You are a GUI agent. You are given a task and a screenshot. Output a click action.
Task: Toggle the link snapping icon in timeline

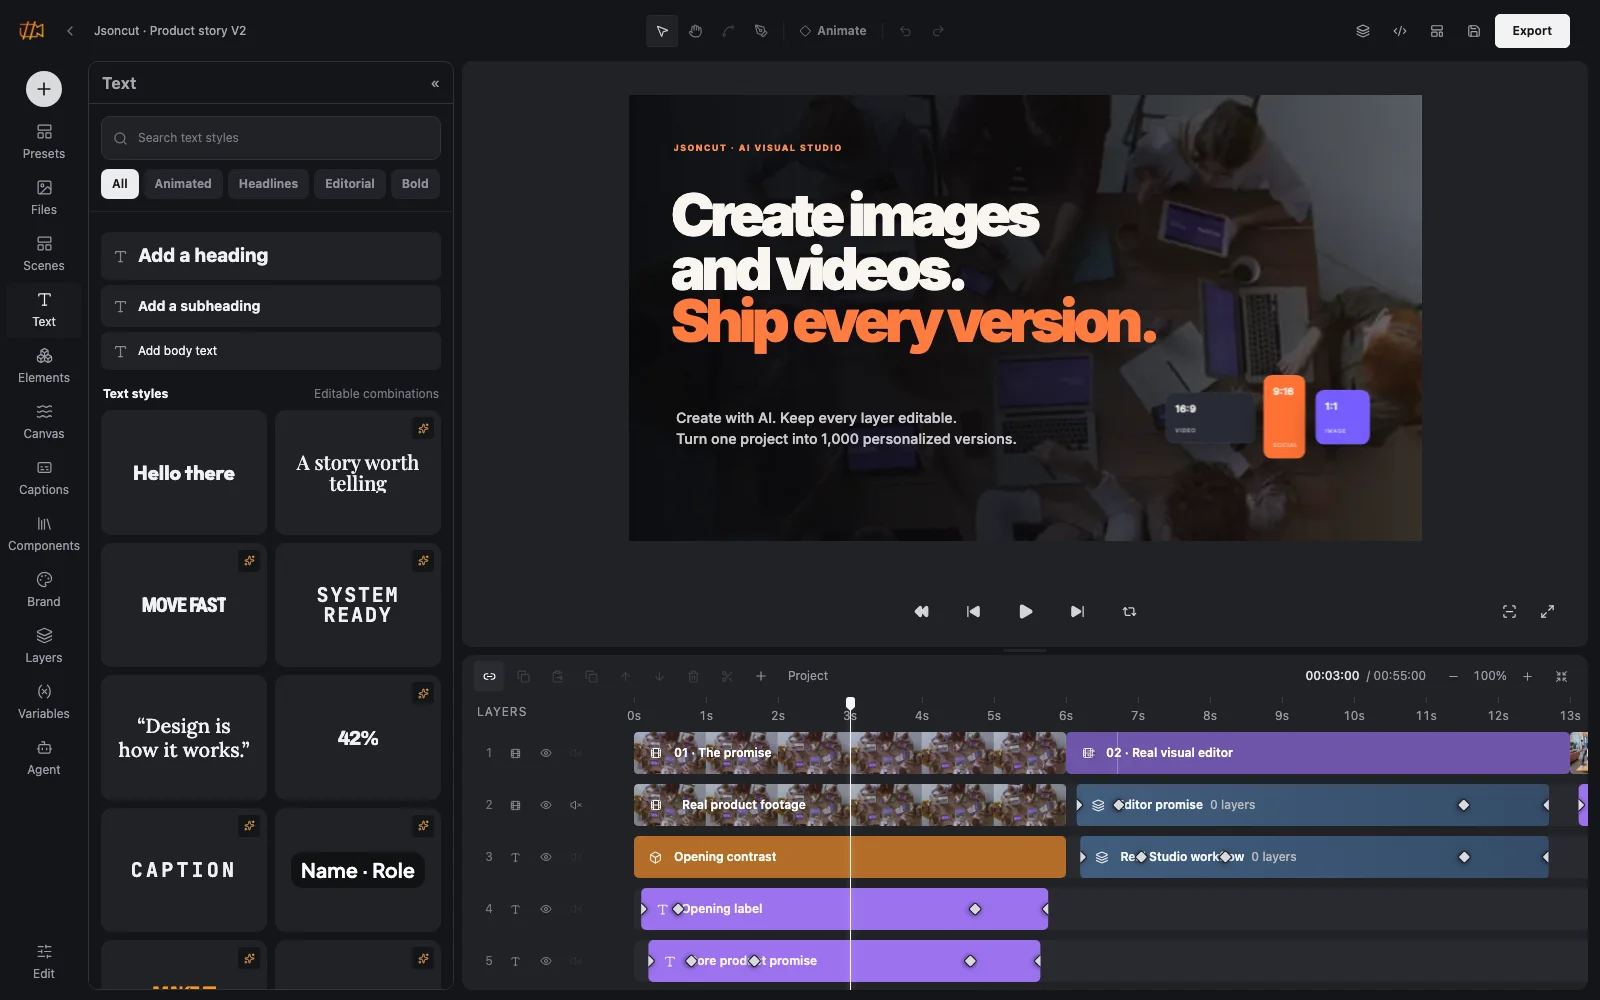click(489, 676)
